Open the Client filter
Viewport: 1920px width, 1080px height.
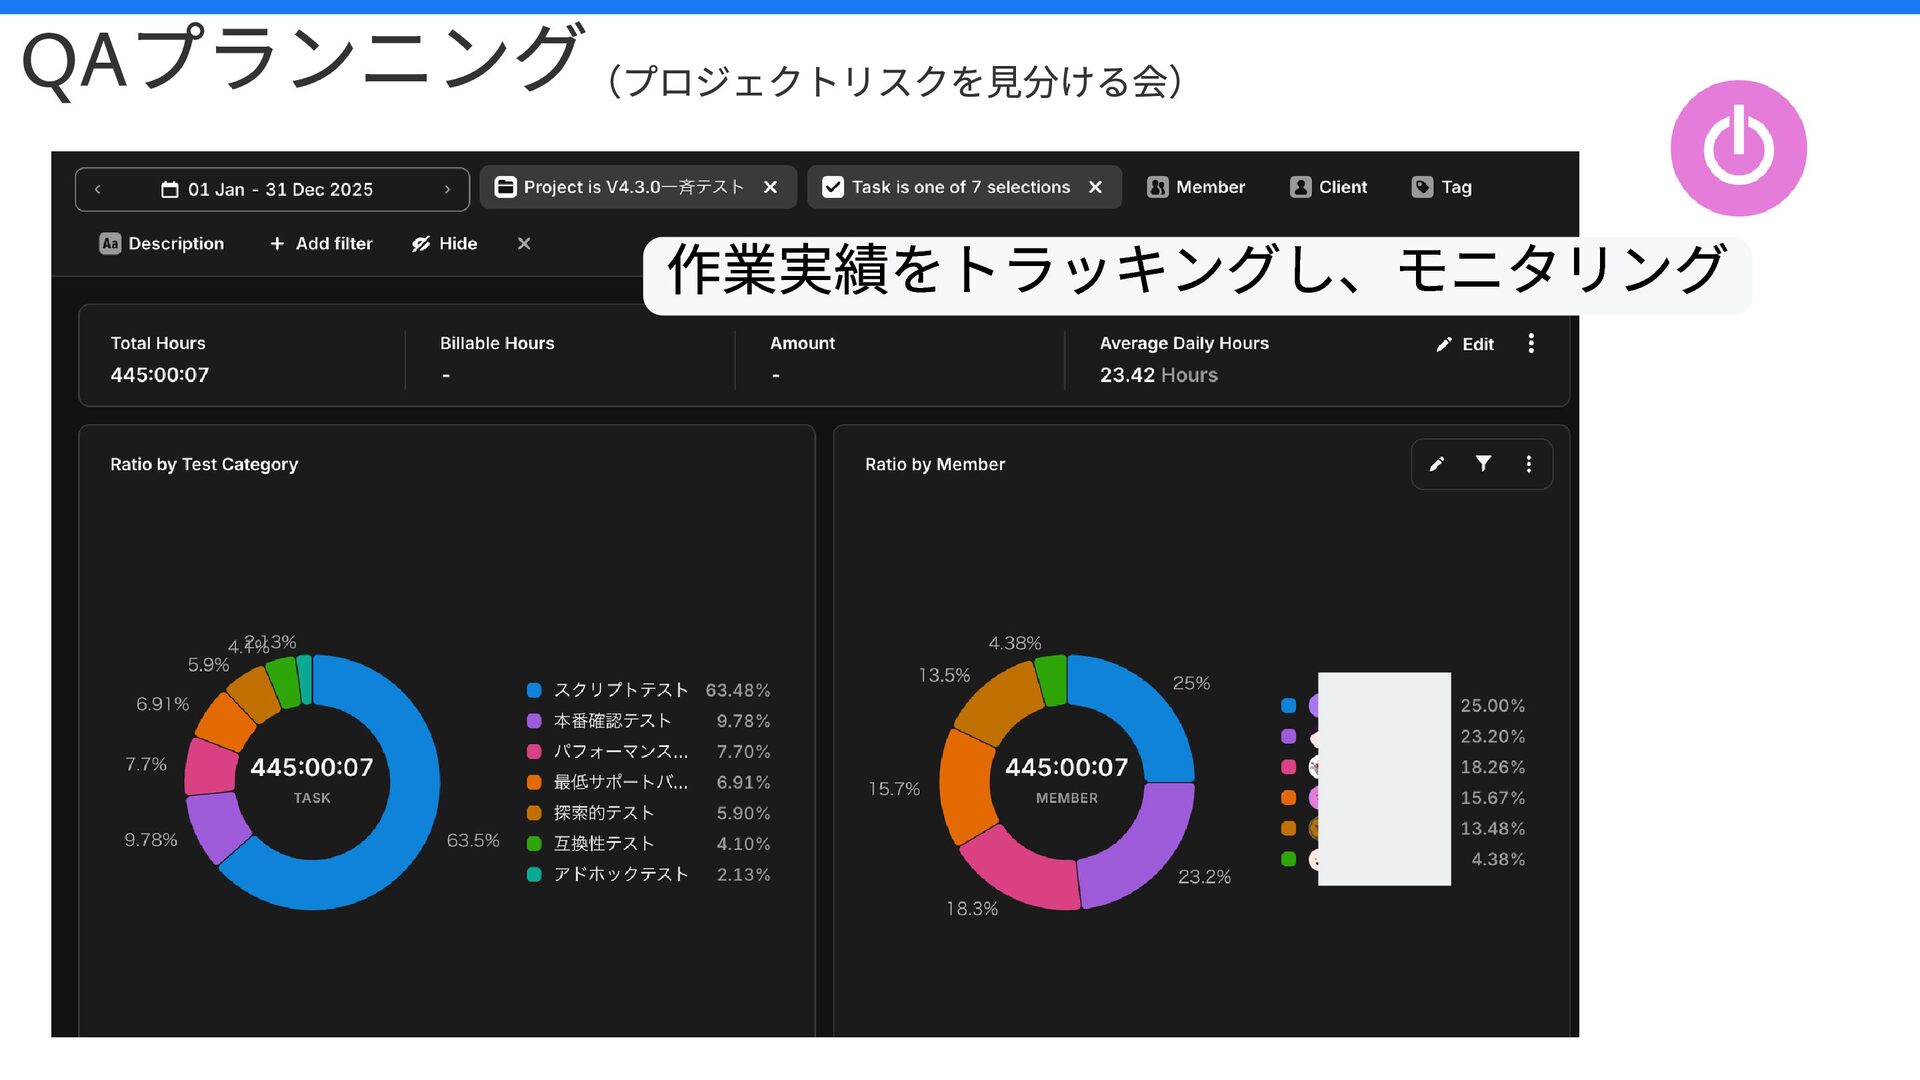click(x=1328, y=187)
